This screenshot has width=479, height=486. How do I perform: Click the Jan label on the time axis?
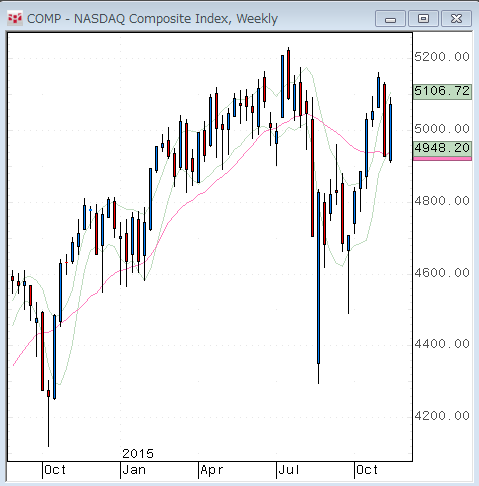click(134, 470)
